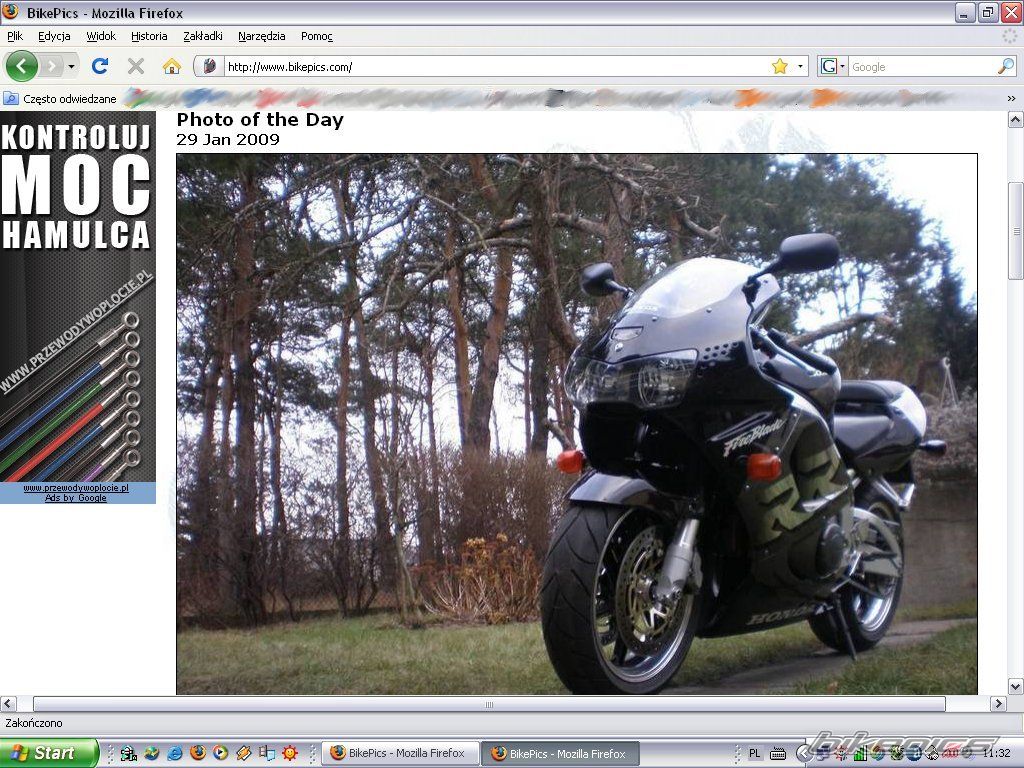Focus the bikepics.com URL address field
Viewport: 1024px width, 768px height.
pyautogui.click(x=496, y=67)
